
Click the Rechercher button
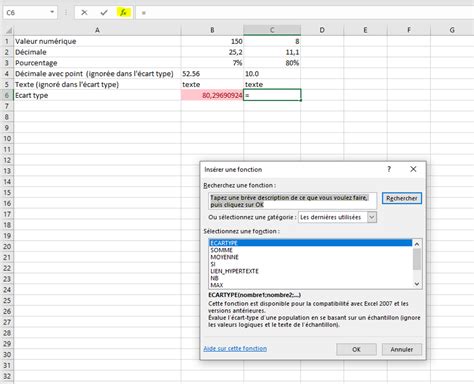pyautogui.click(x=402, y=198)
